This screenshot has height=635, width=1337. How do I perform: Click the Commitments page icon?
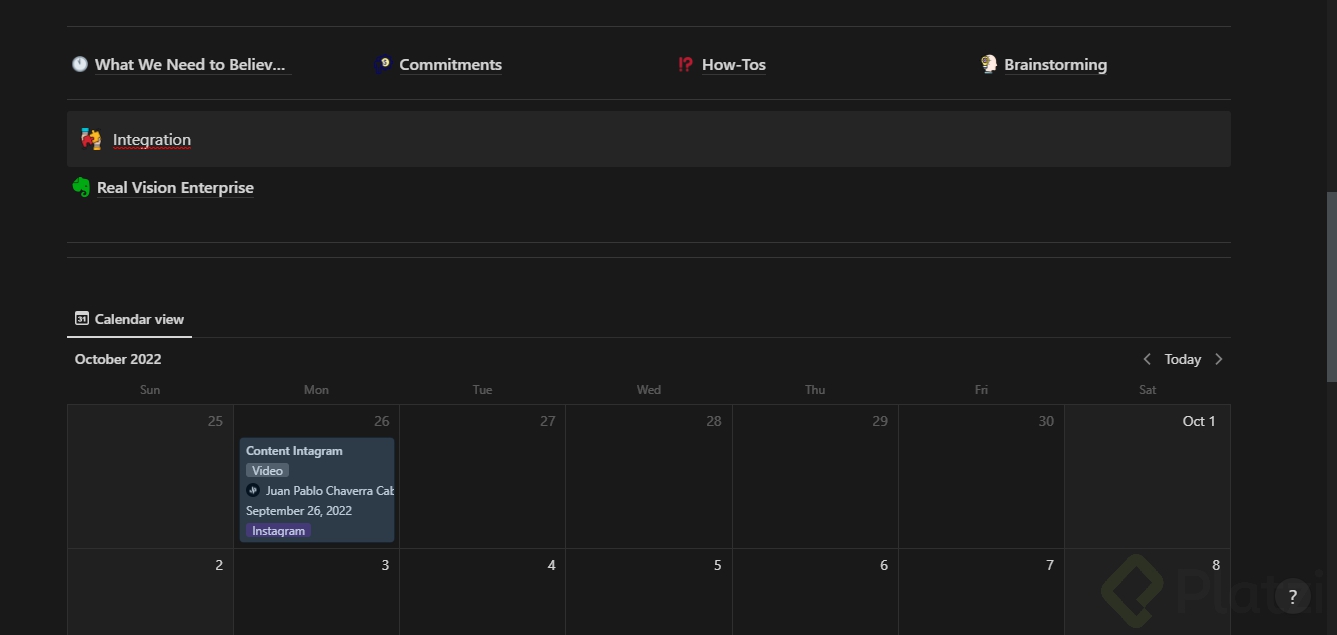pos(383,64)
